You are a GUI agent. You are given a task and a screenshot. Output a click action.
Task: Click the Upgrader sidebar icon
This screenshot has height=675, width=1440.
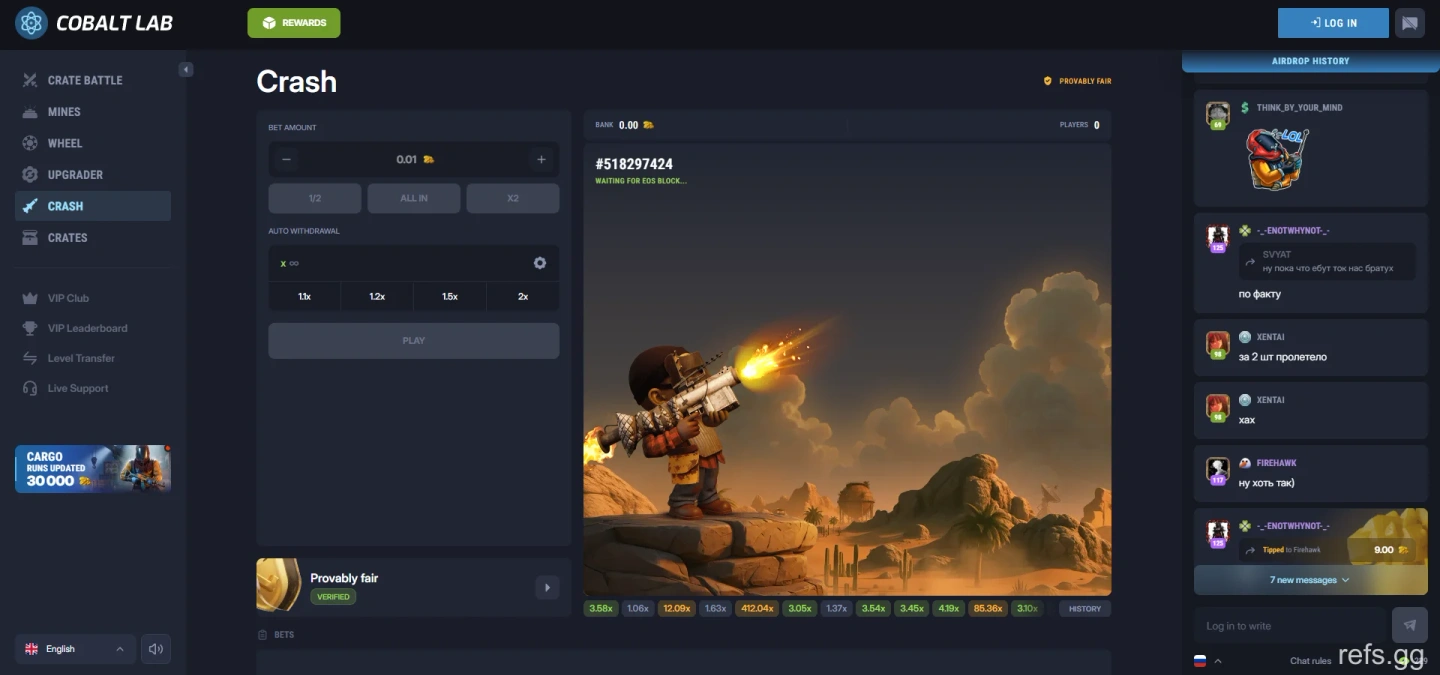point(30,175)
